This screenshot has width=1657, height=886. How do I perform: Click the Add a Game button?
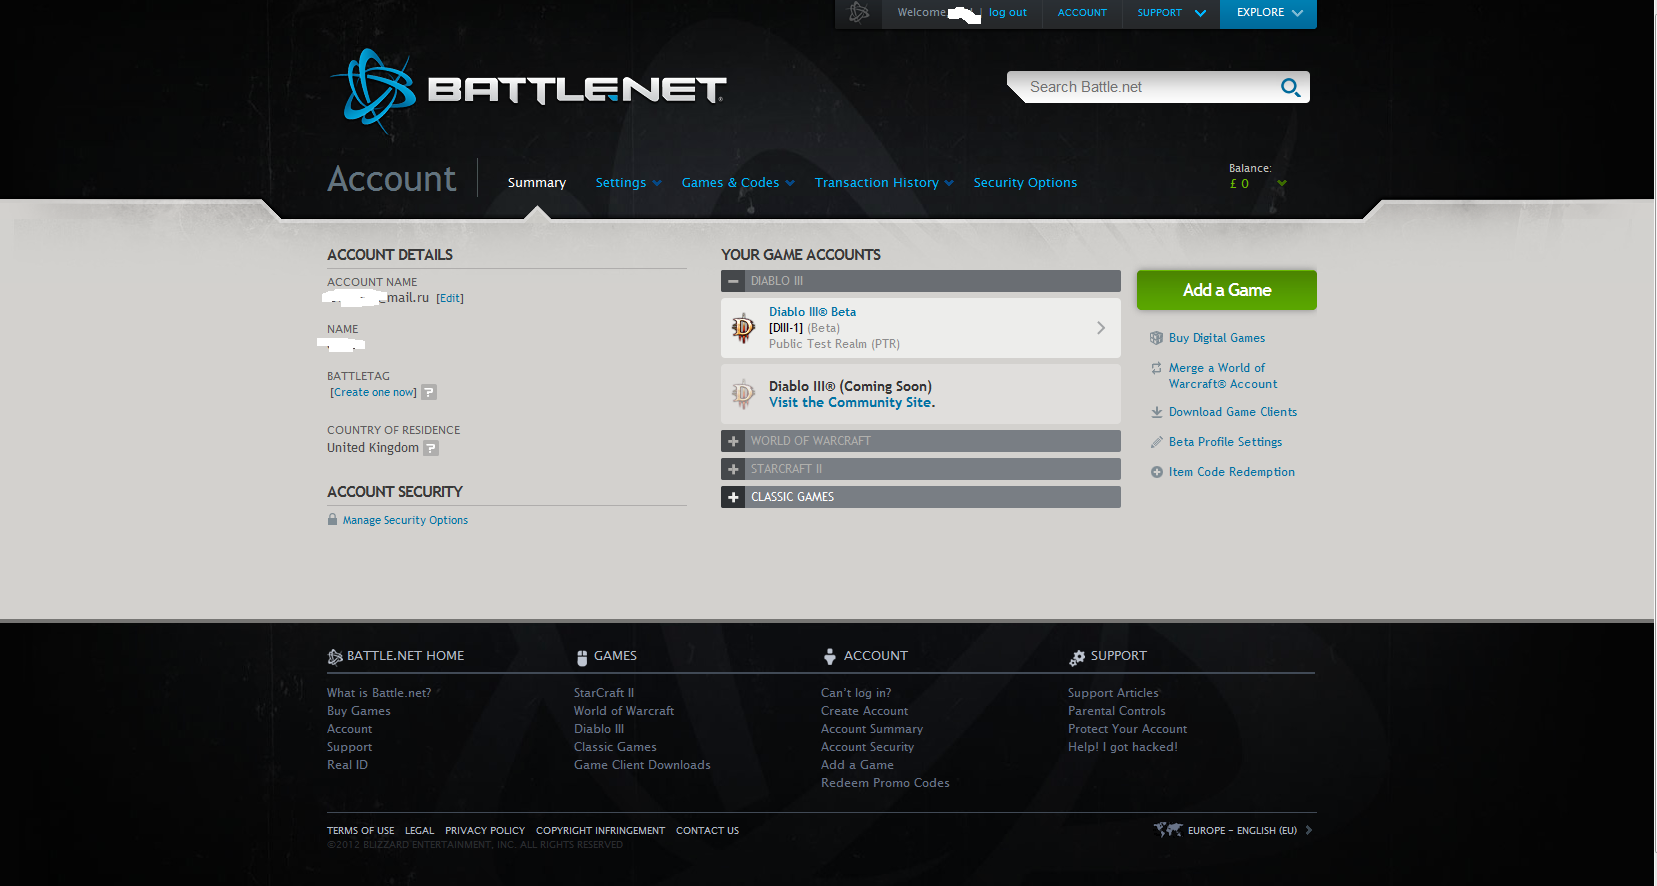pyautogui.click(x=1227, y=290)
